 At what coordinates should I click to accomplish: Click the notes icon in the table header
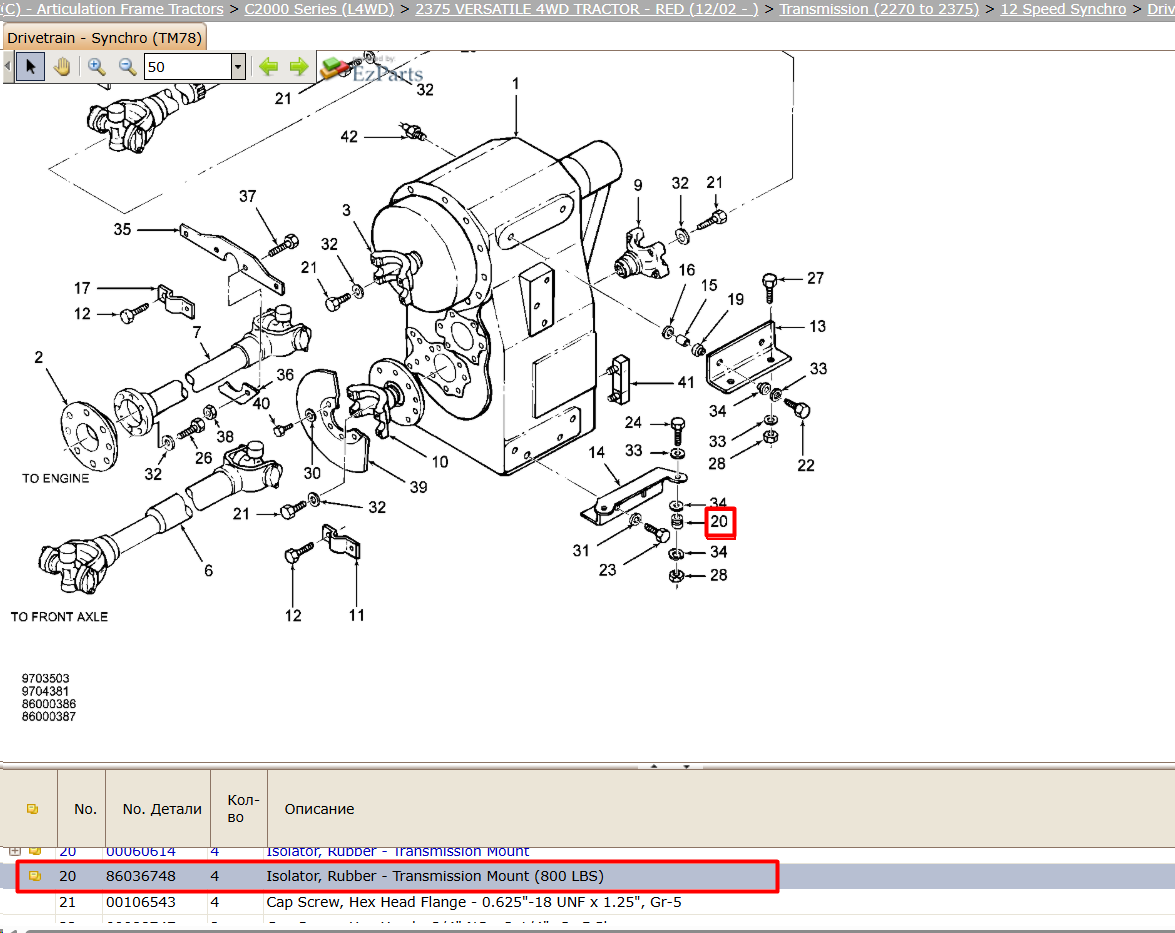[32, 809]
